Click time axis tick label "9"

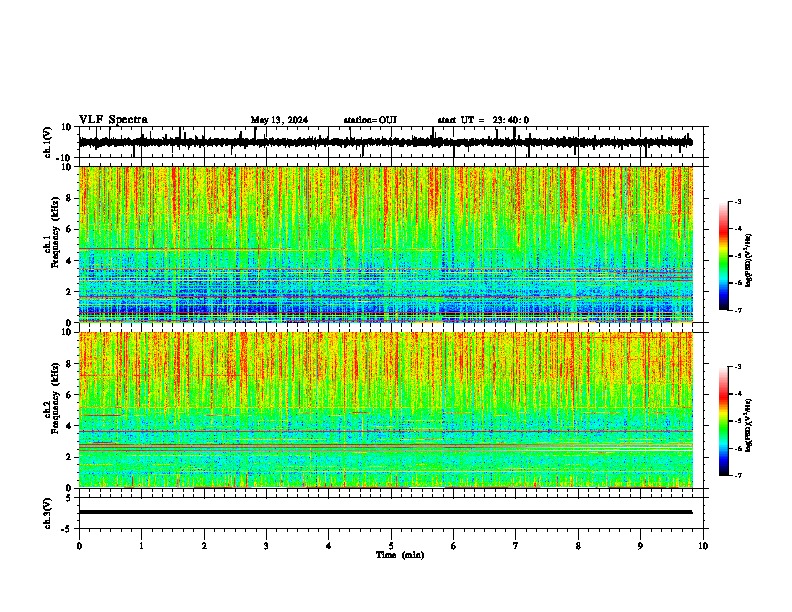[640, 546]
